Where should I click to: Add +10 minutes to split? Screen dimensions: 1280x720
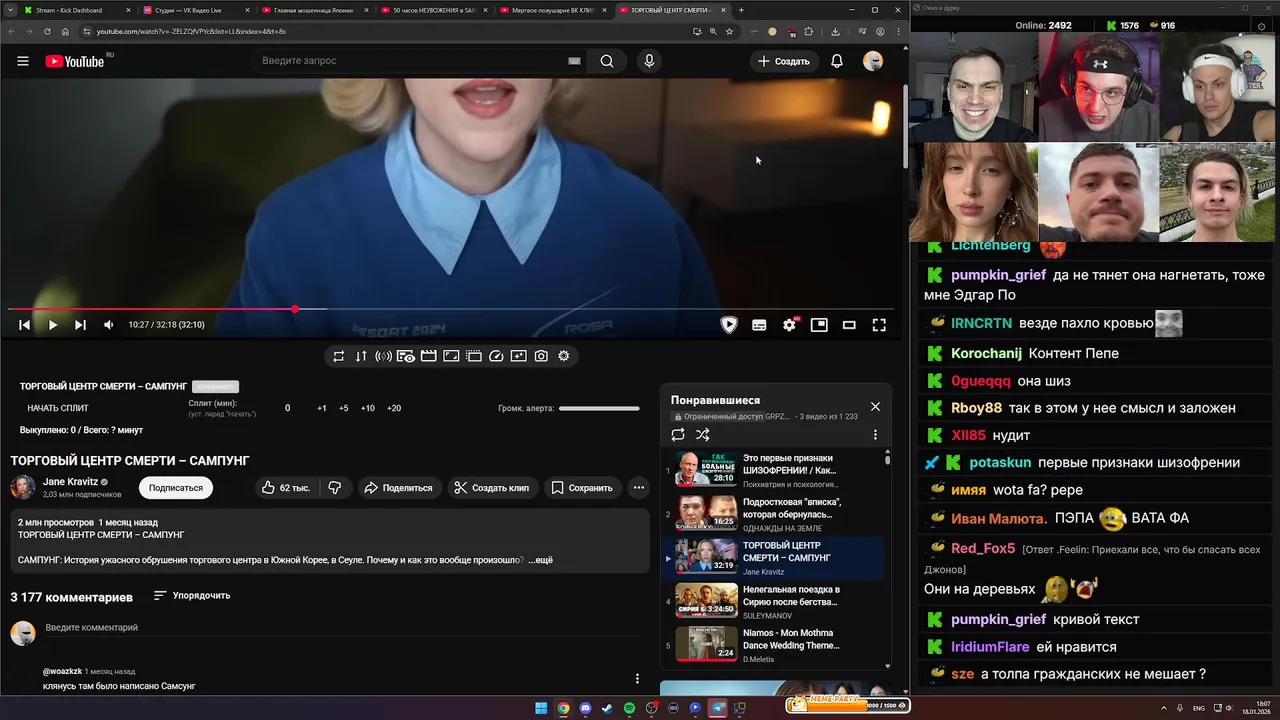click(368, 408)
